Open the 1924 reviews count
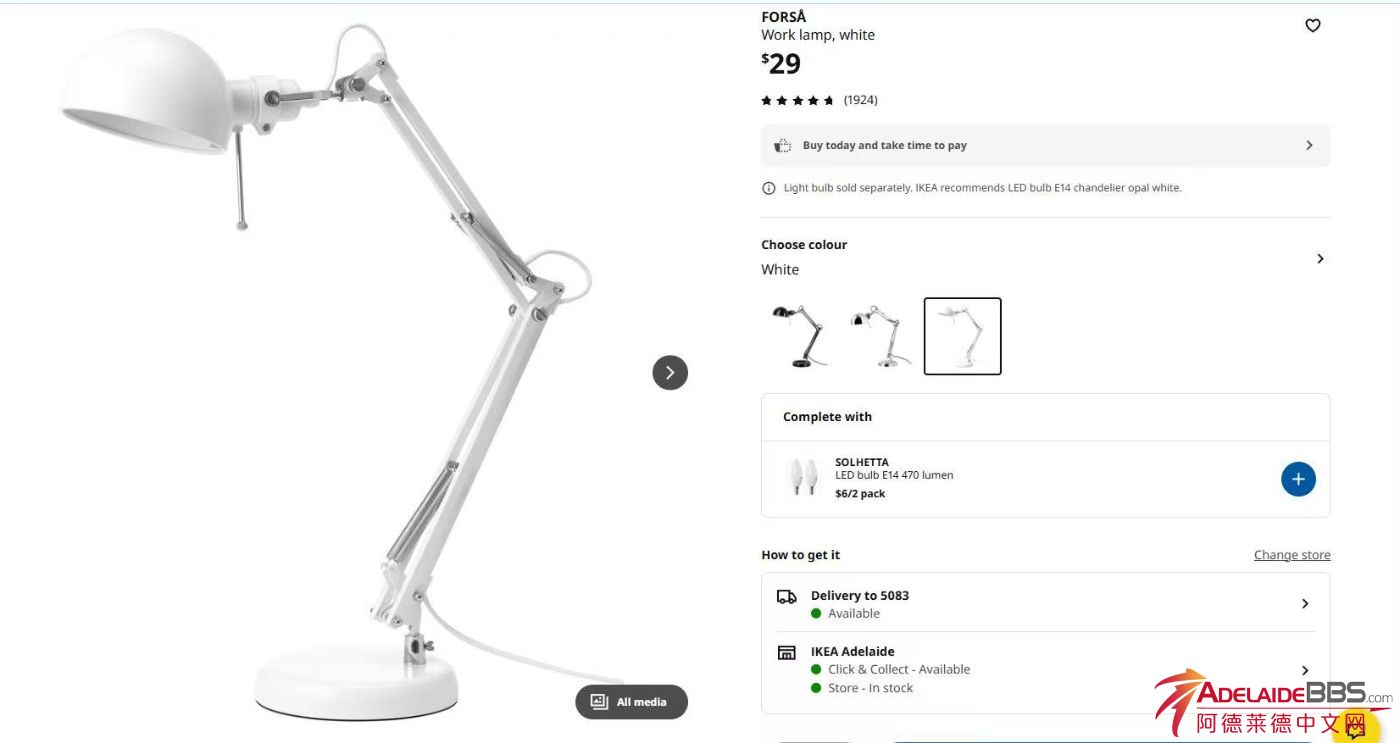 860,100
